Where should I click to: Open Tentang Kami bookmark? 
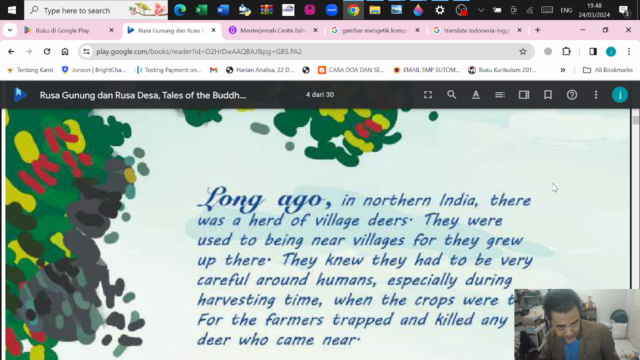[x=30, y=70]
